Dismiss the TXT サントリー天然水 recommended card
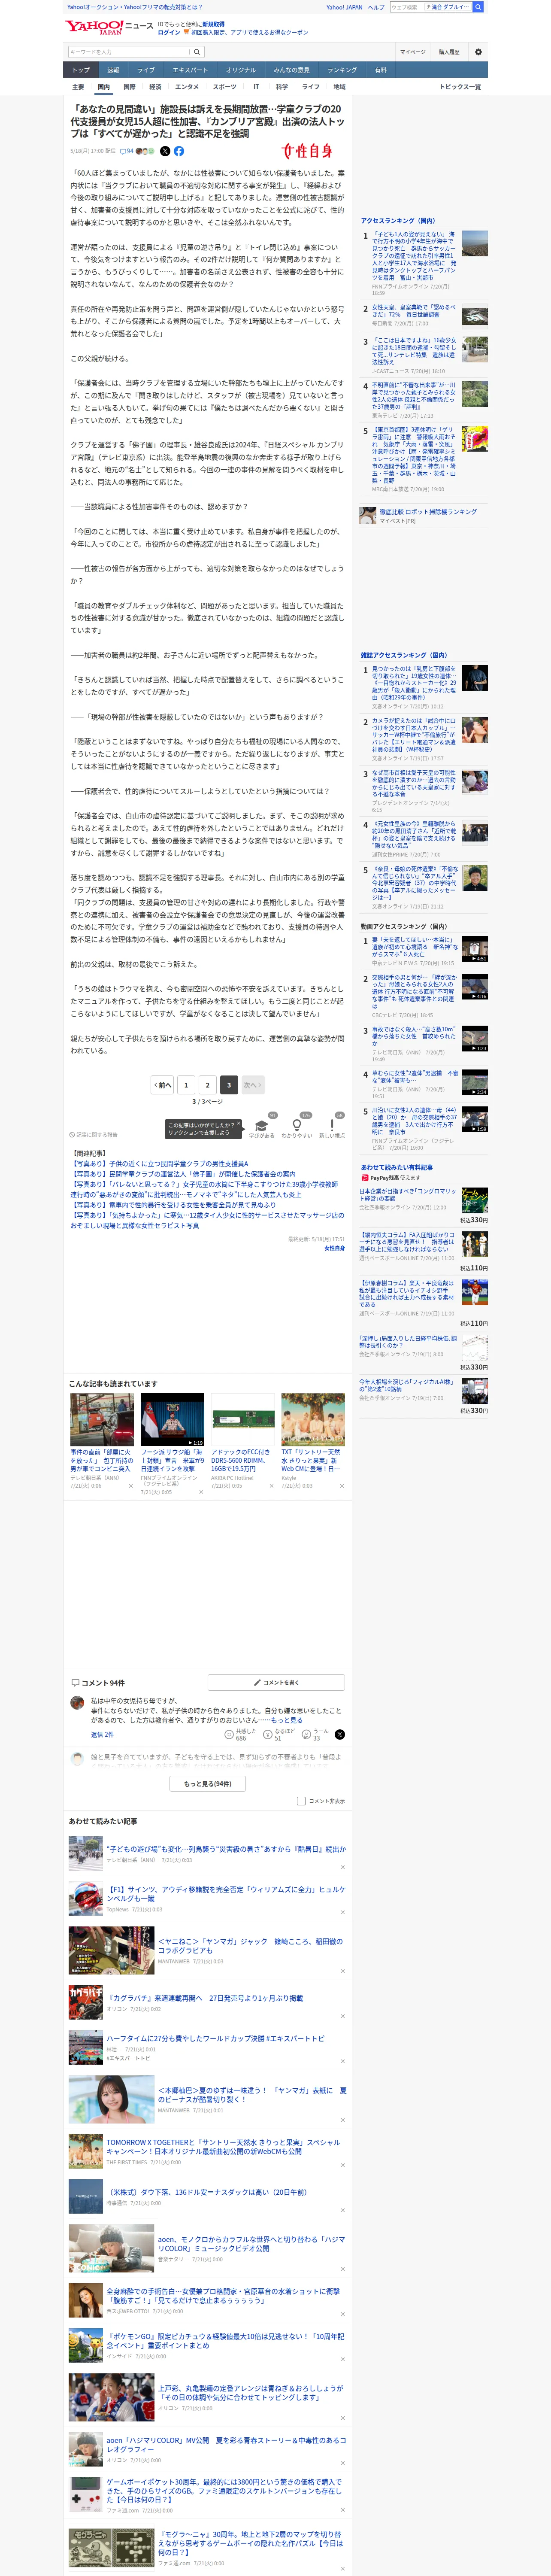 [341, 1486]
